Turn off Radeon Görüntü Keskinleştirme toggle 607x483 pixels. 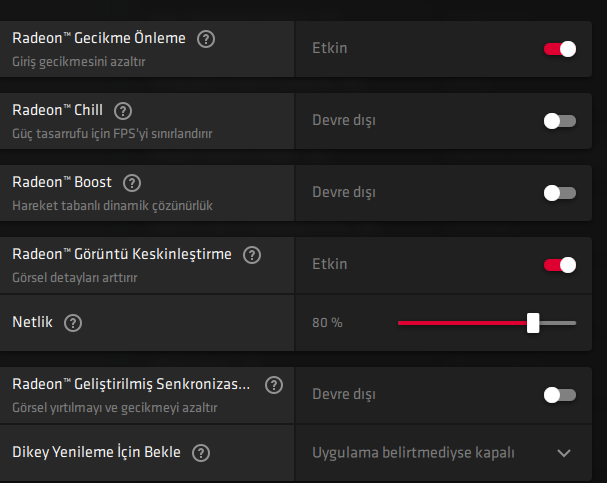559,264
